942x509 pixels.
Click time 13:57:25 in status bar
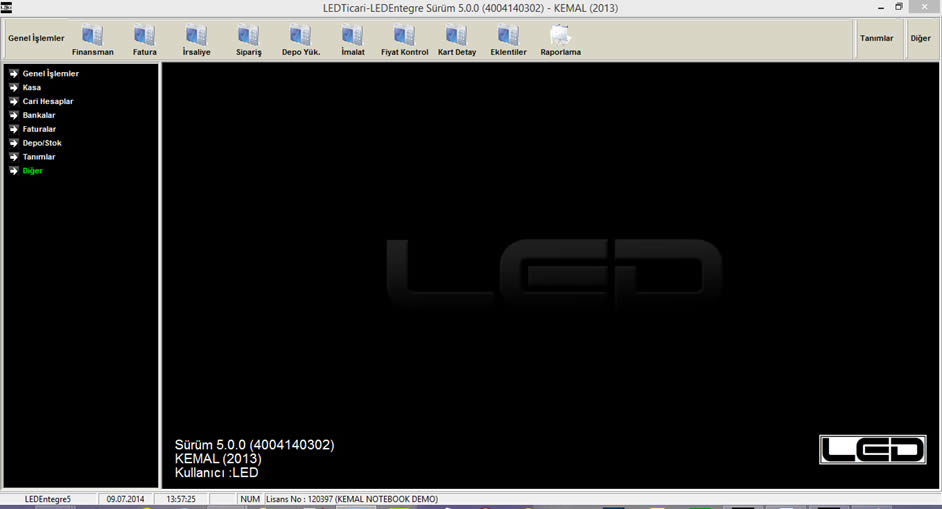point(181,499)
